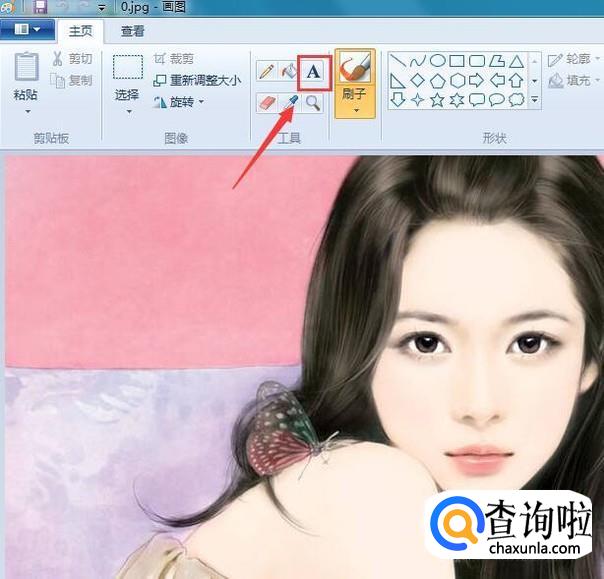Open the blue Paint file menu button
The height and width of the screenshot is (579, 604).
[27, 29]
